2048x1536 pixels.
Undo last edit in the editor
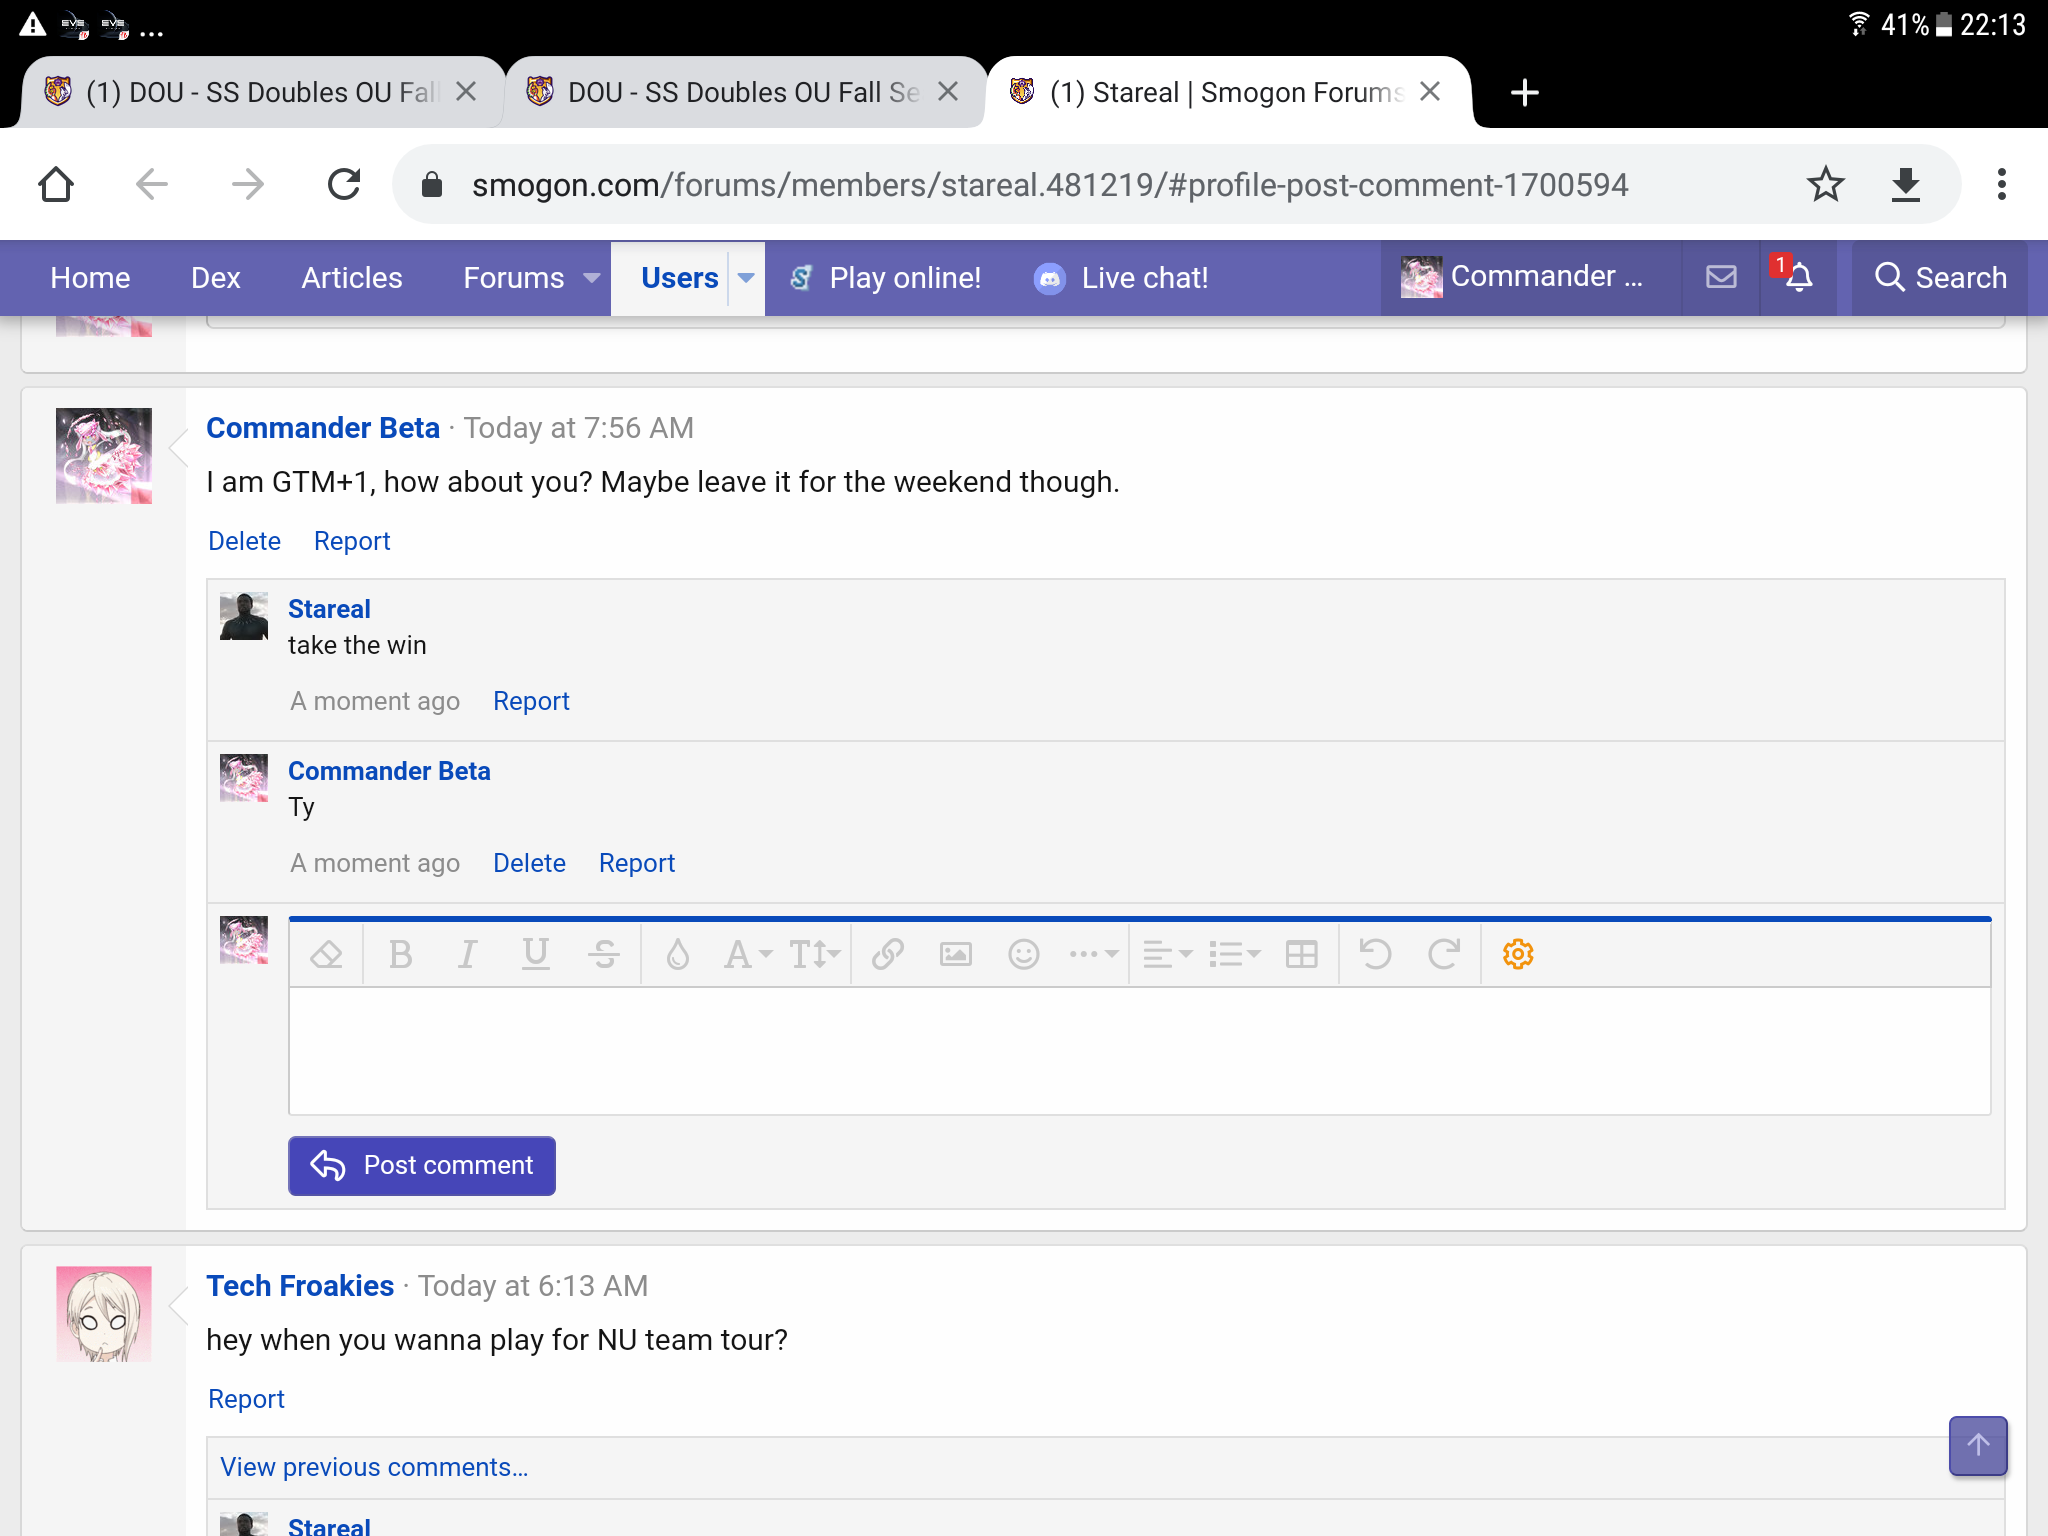click(x=1376, y=955)
